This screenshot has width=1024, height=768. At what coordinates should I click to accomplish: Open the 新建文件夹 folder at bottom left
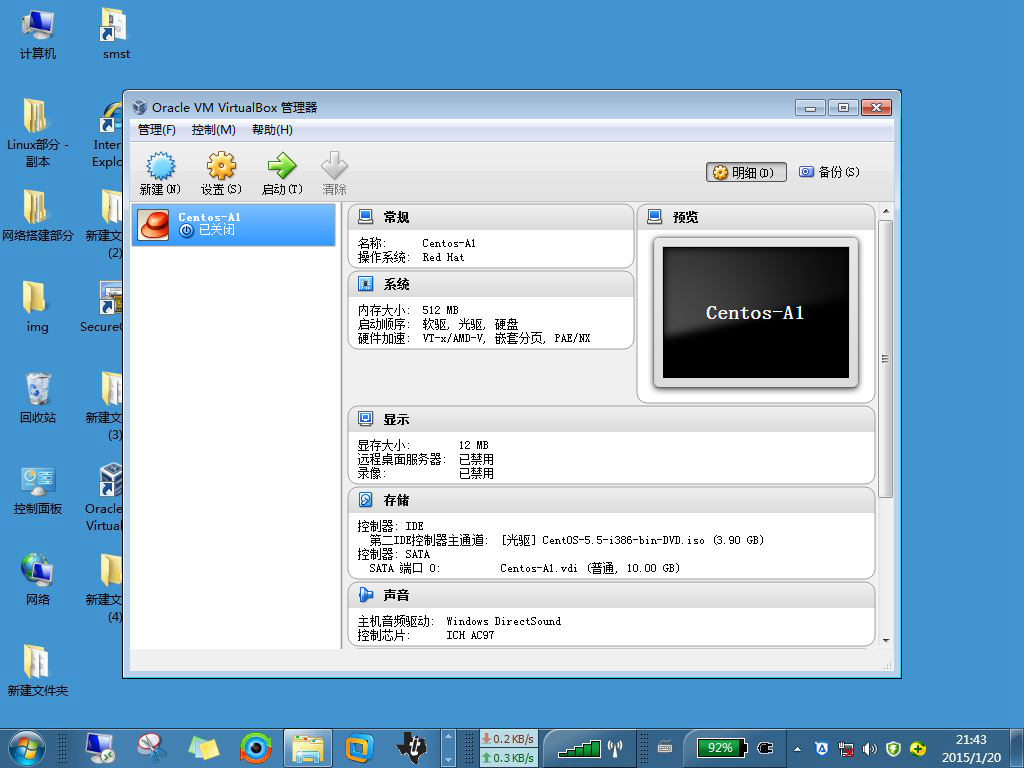37,671
